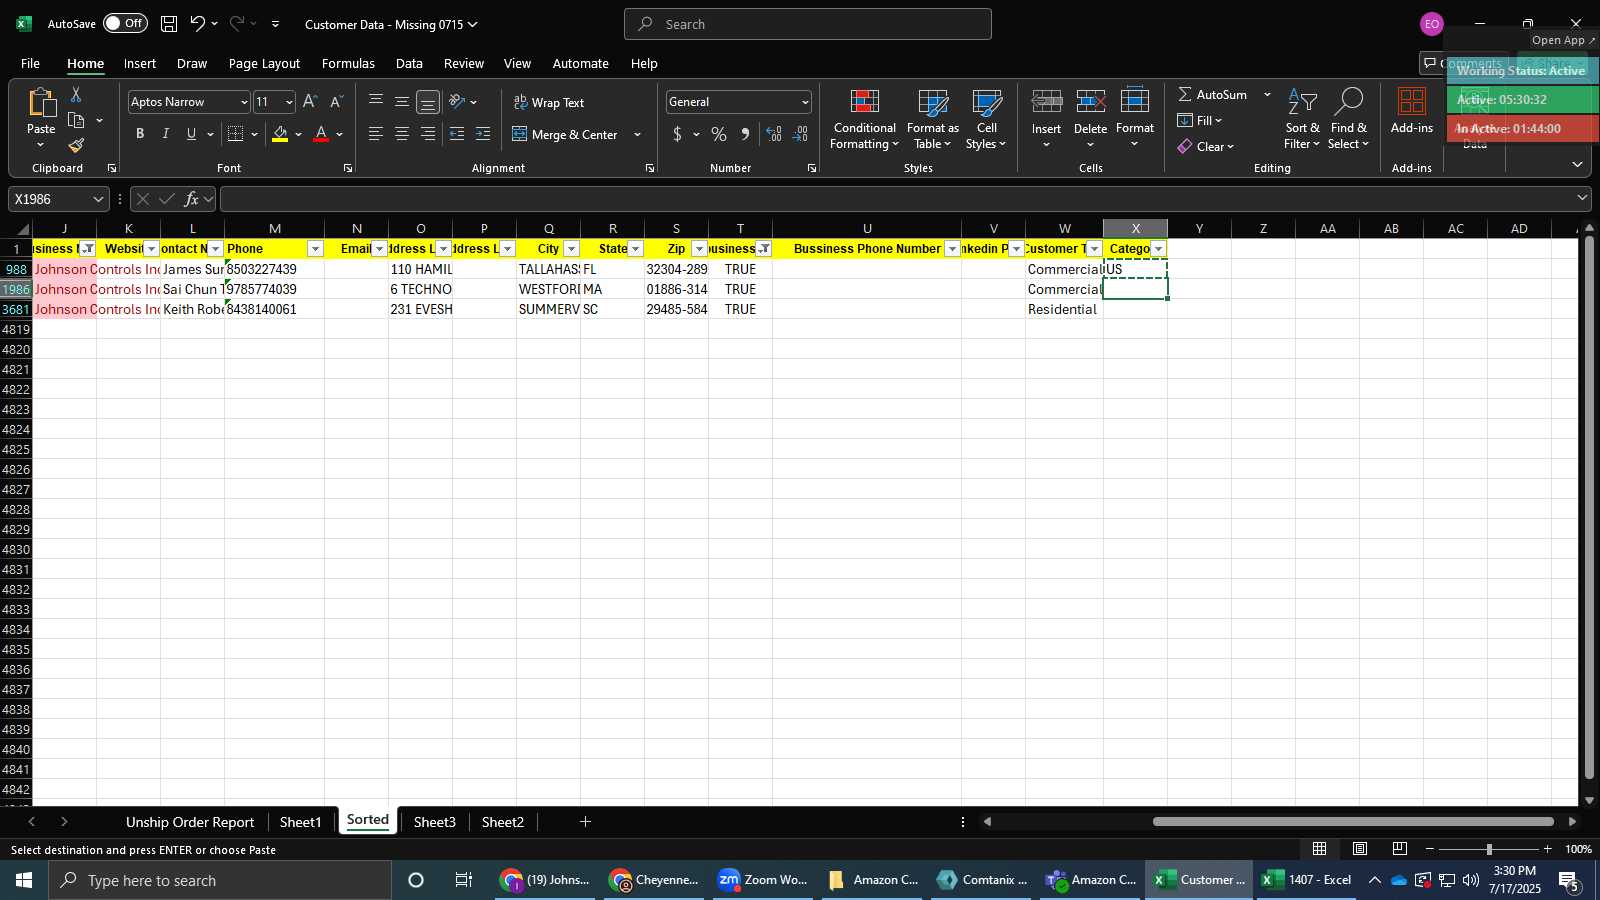
Task: Apply Percent Style icon
Action: (x=719, y=134)
